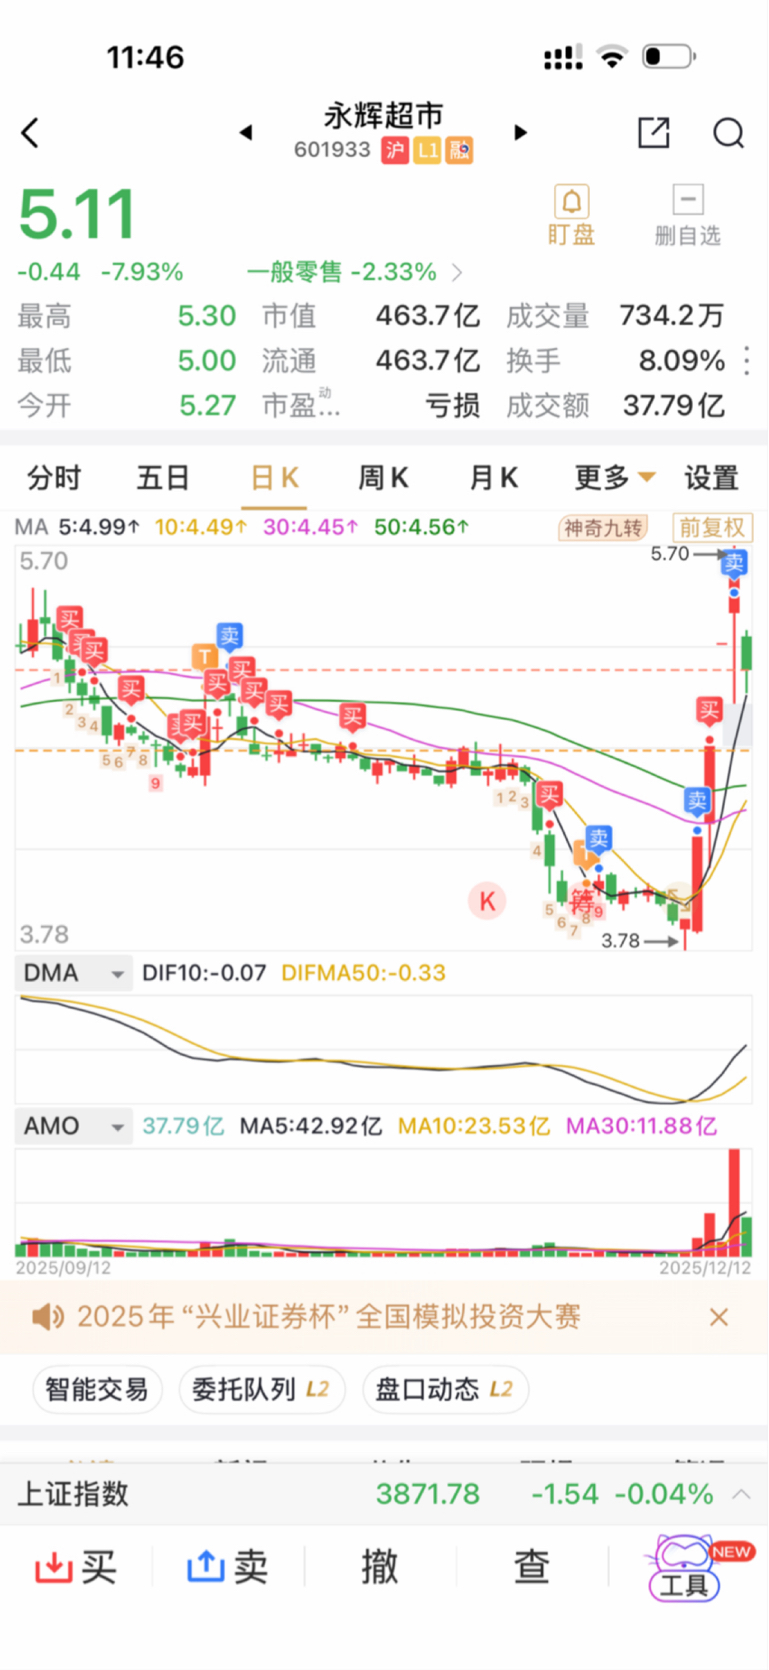Tap the 卖 sell button
Image resolution: width=769 pixels, height=1670 pixels.
tap(228, 1566)
